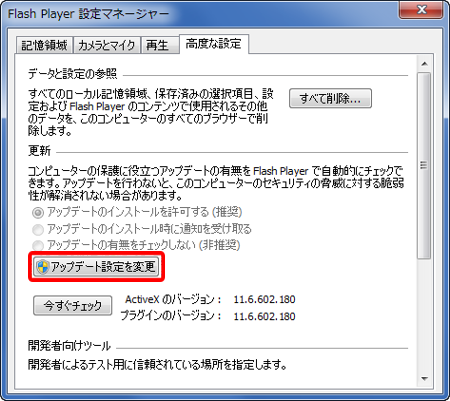Click the プラグインのバージョン label
The image size is (450, 401).
(171, 315)
